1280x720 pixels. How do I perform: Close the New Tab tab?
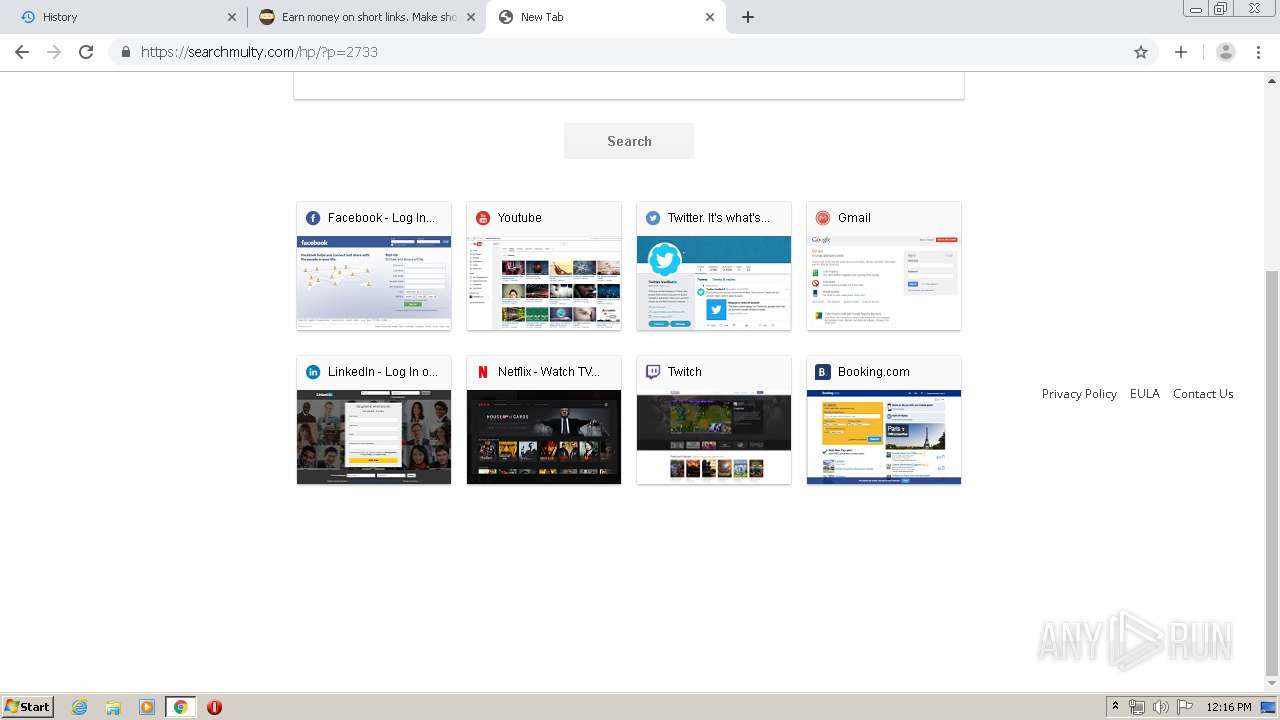[710, 17]
